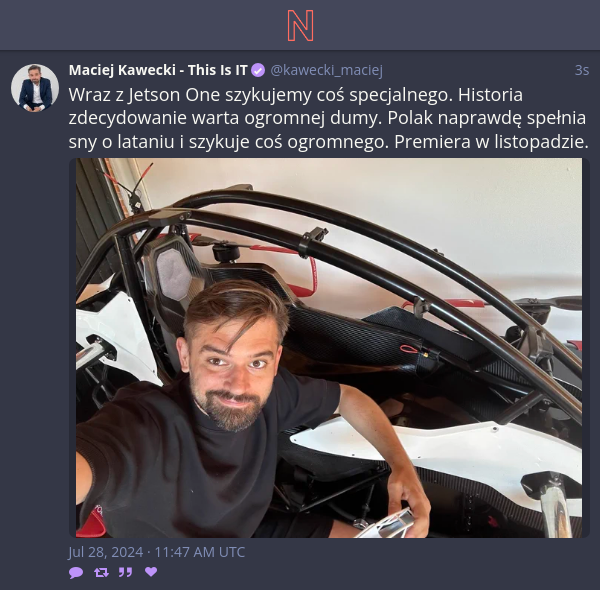Open the Jul 28, 2024 date permalink
Image resolution: width=600 pixels, height=590 pixels.
[106, 552]
